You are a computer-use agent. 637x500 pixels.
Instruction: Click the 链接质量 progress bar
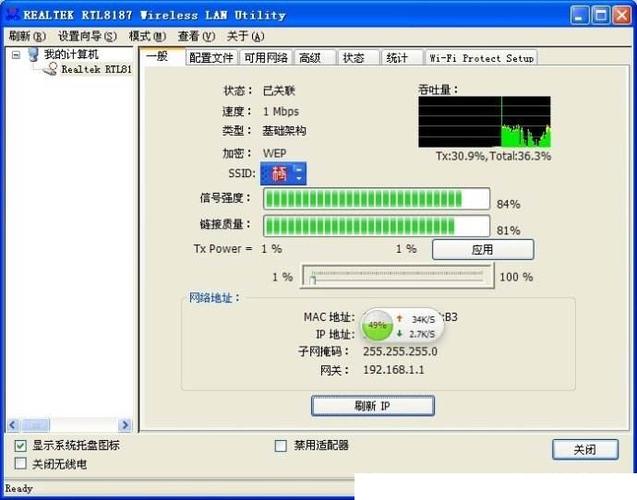click(377, 226)
